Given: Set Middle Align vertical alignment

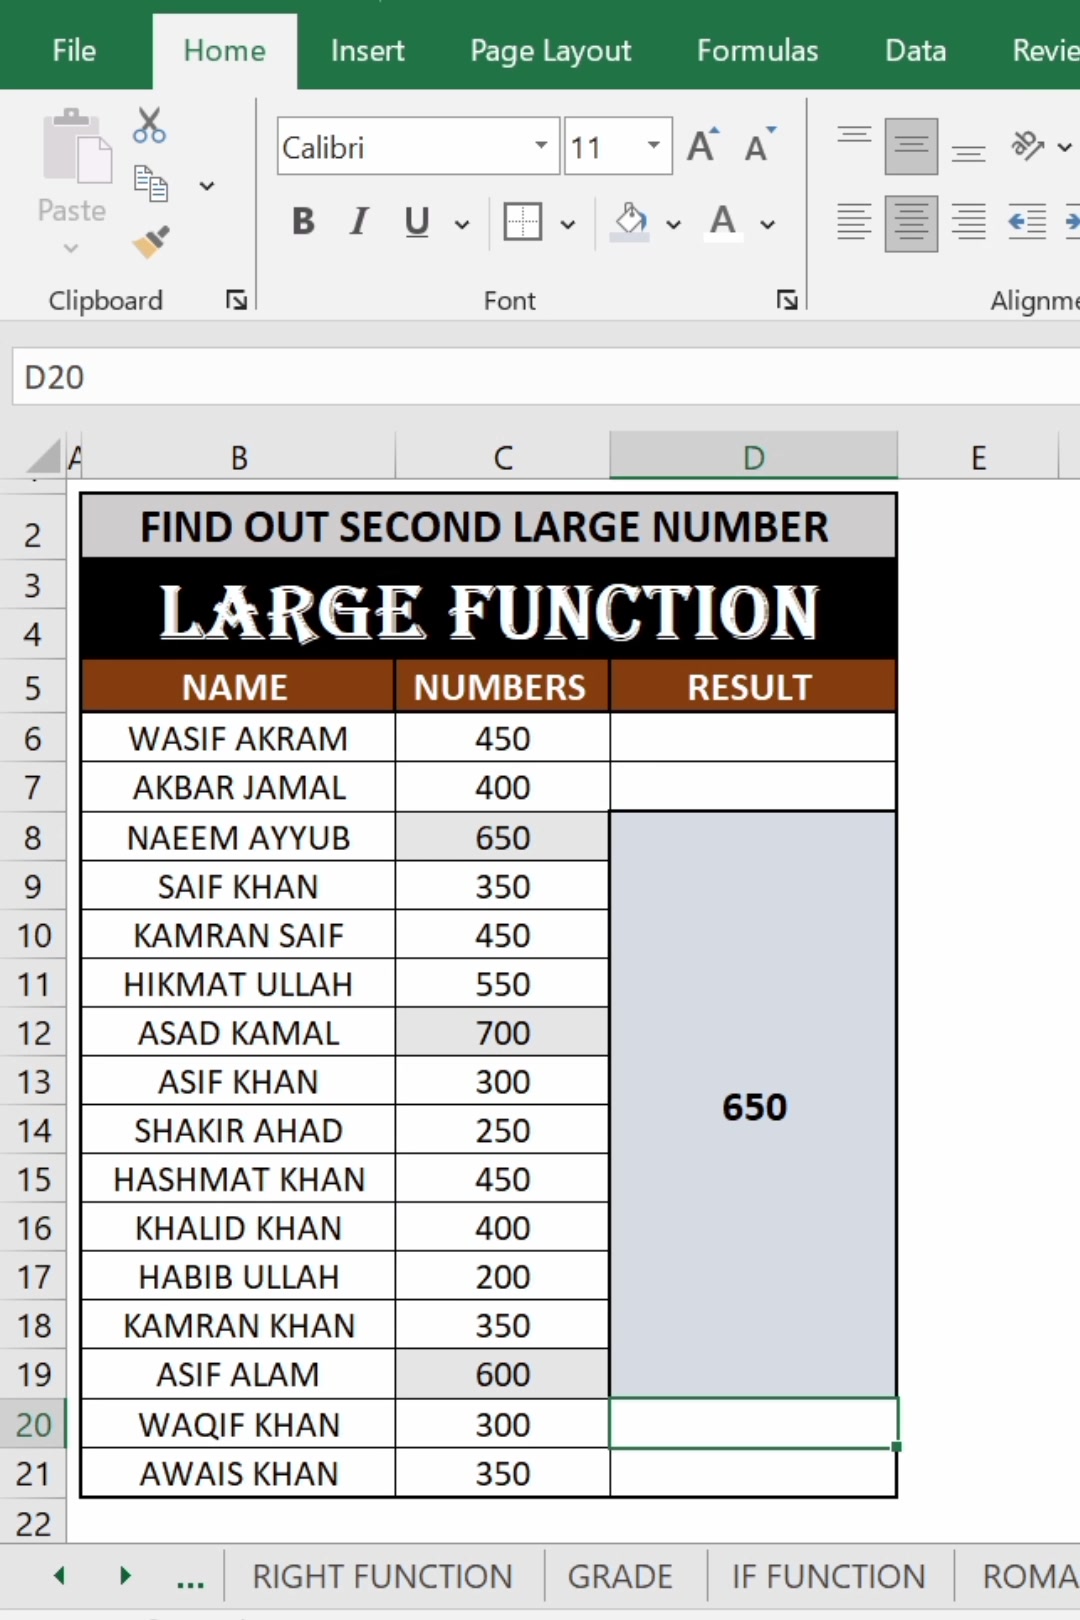Looking at the screenshot, I should pyautogui.click(x=911, y=146).
